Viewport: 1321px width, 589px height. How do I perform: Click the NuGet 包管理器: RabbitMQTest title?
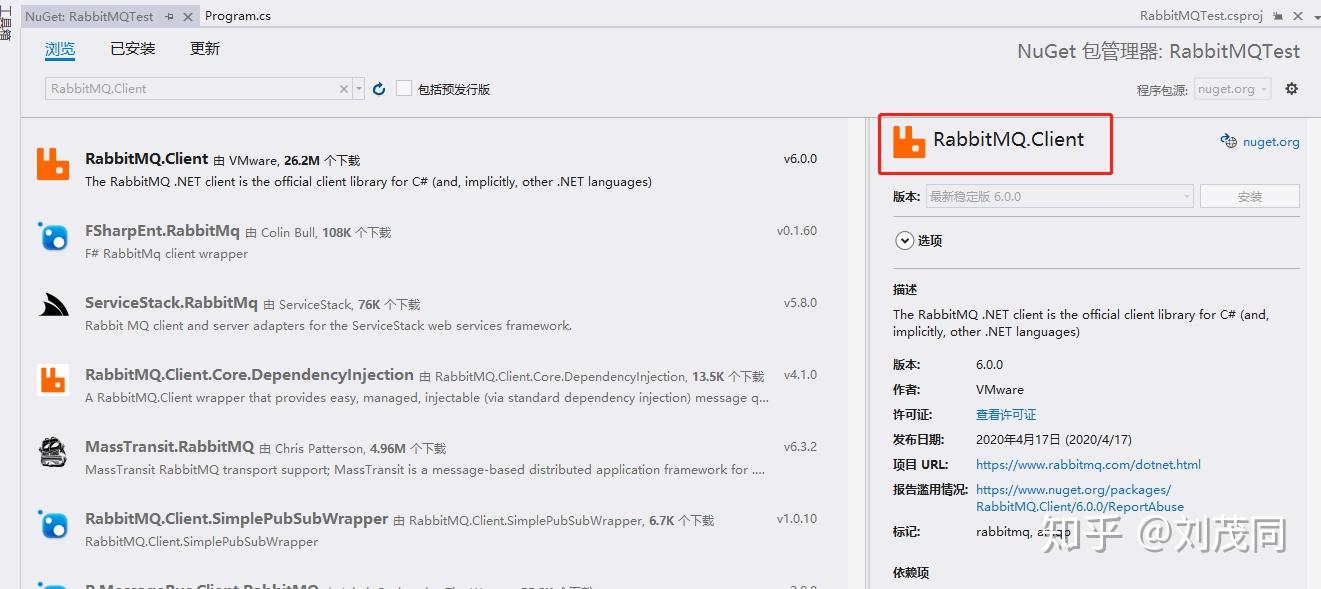[x=1158, y=52]
